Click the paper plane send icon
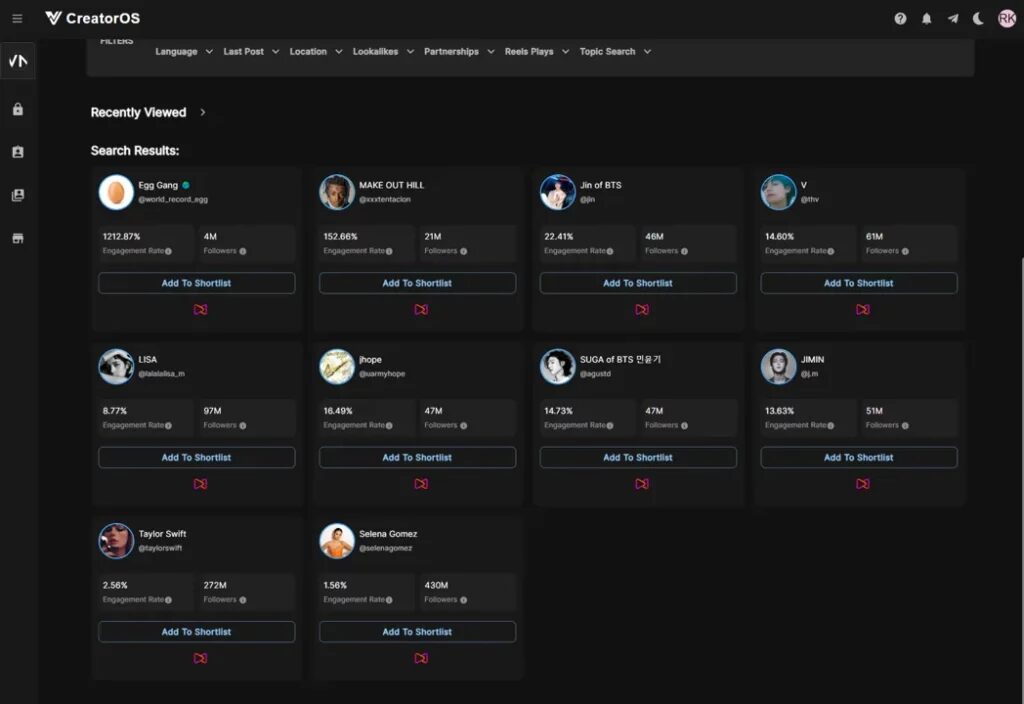Viewport: 1024px width, 704px height. 953,18
